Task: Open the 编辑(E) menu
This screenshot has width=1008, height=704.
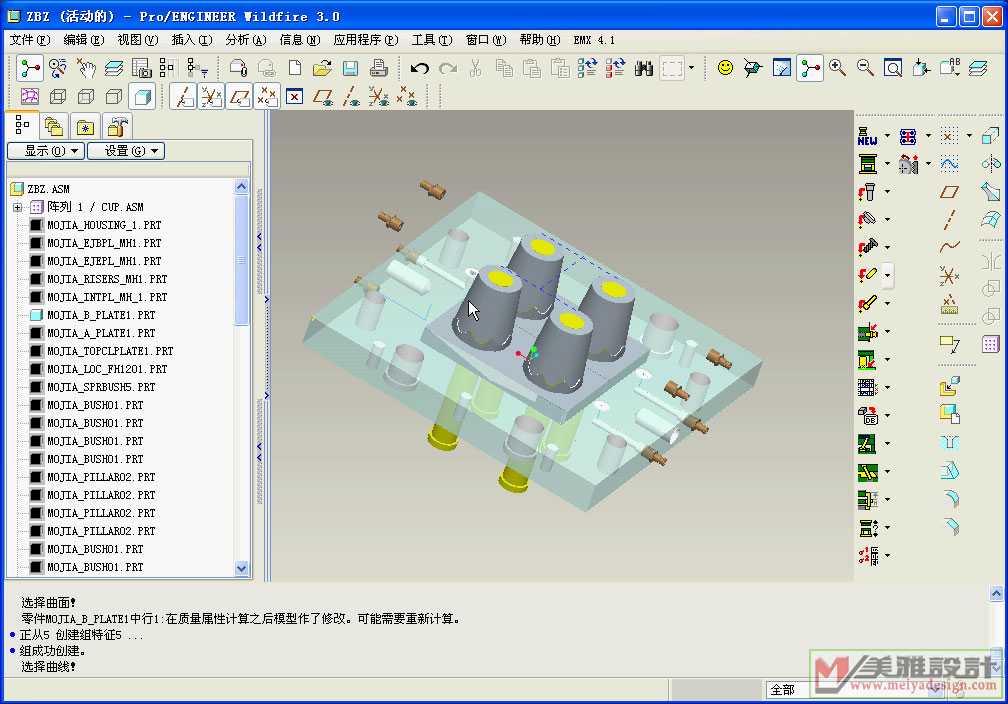Action: click(84, 40)
